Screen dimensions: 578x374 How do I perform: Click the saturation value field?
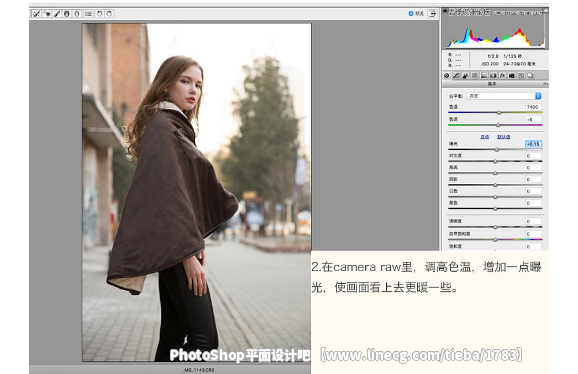click(533, 246)
